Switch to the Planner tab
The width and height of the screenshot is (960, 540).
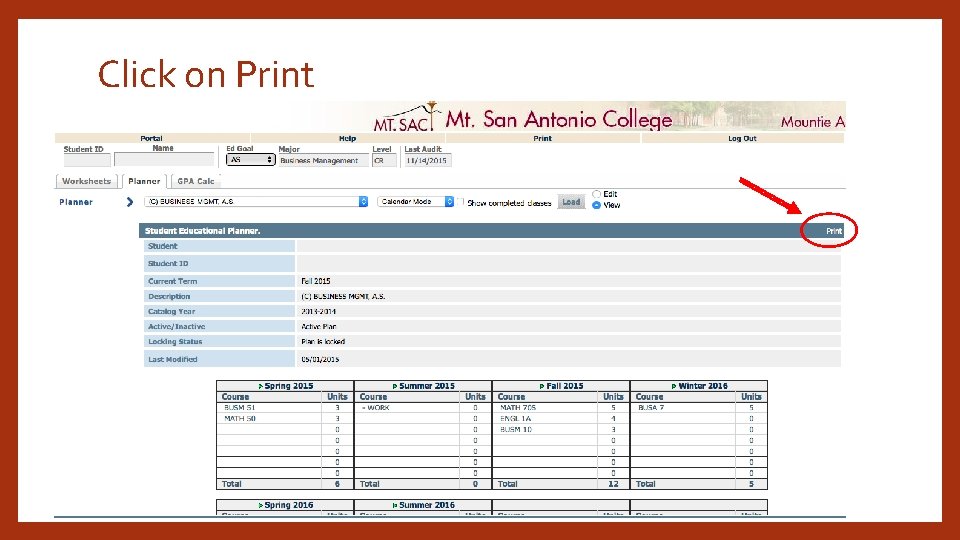pos(144,181)
